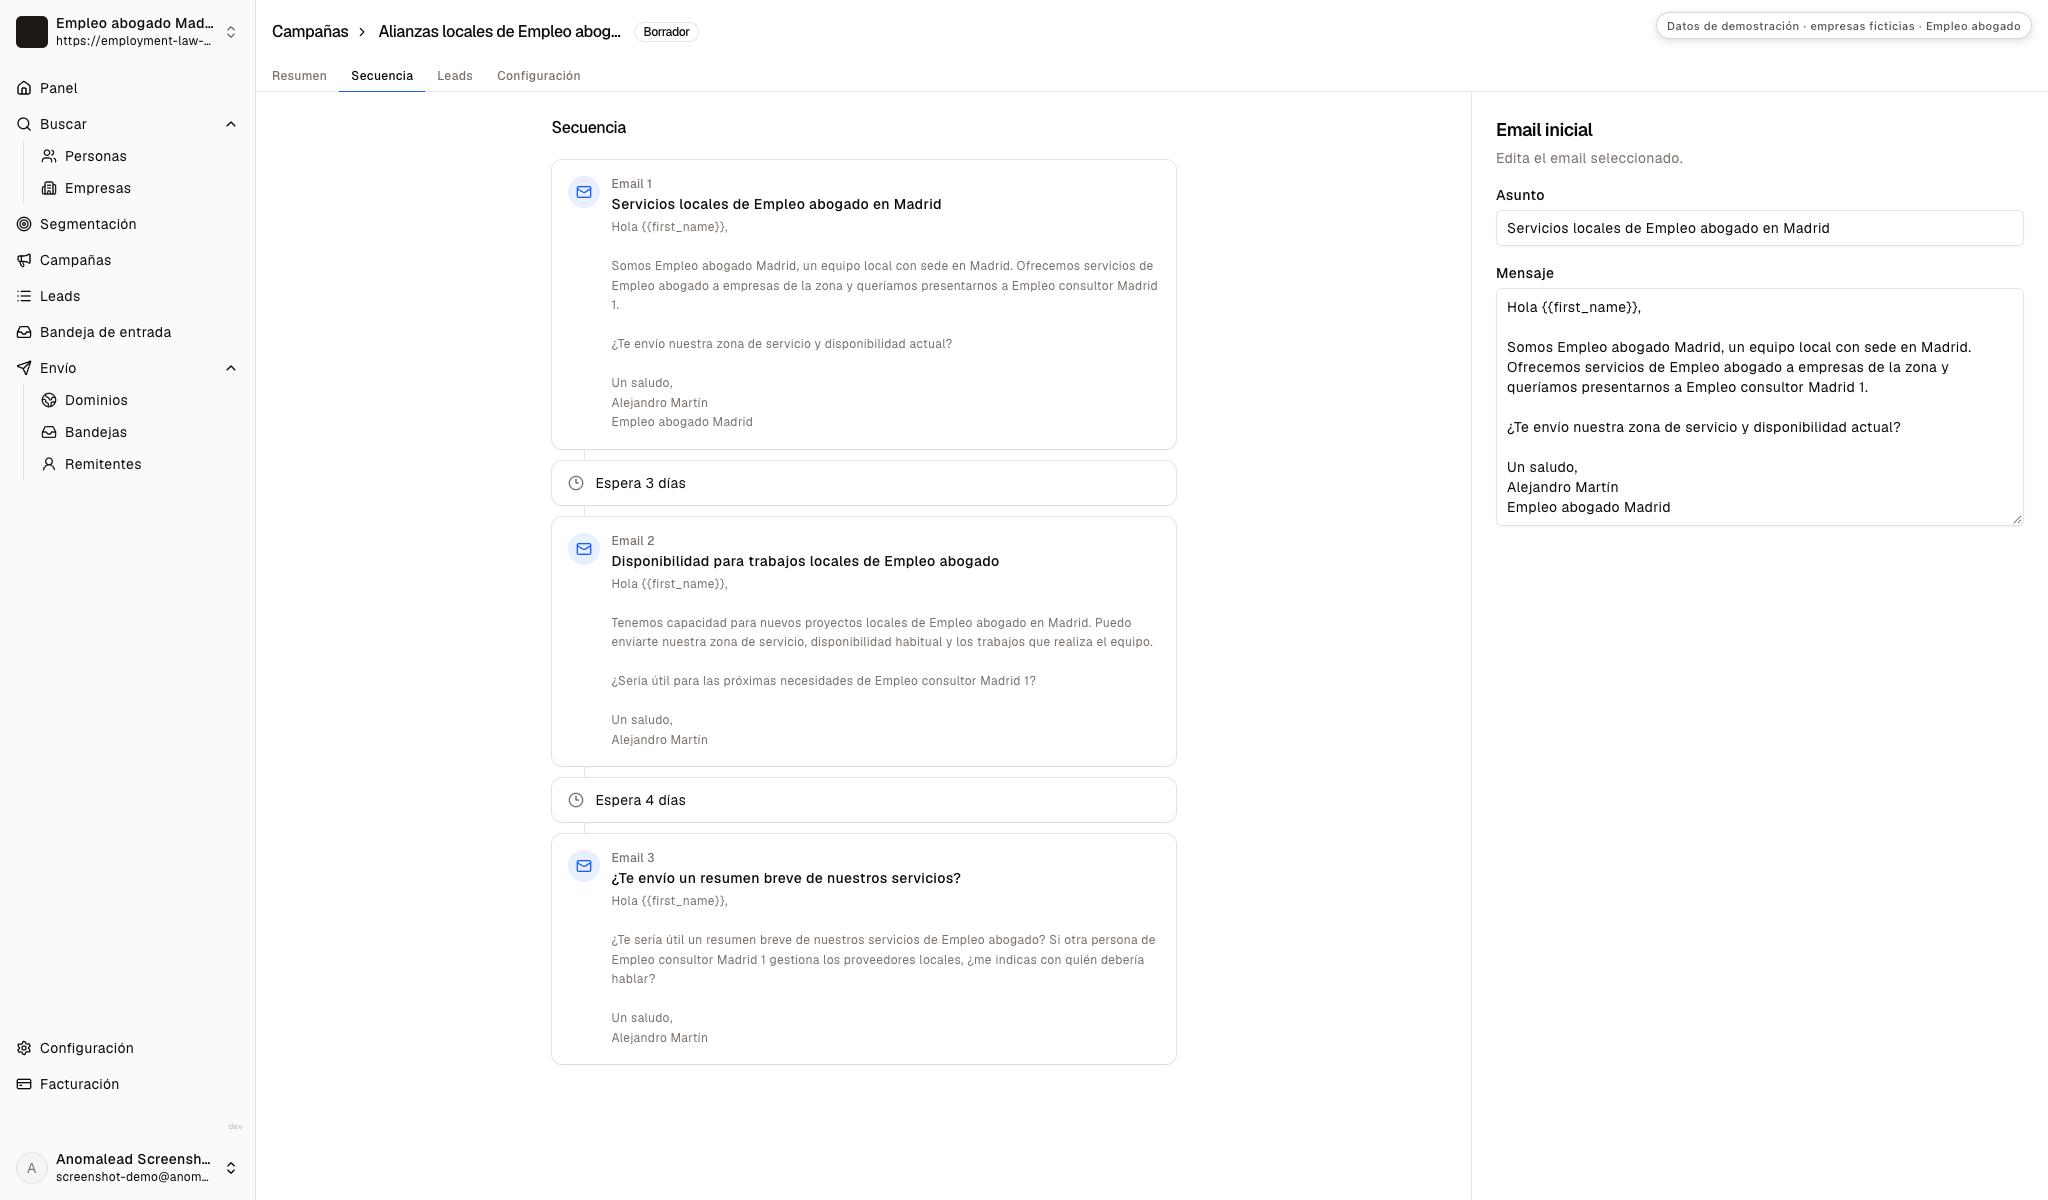Click the Email 3 envelope icon
Viewport: 2048px width, 1200px height.
[584, 866]
